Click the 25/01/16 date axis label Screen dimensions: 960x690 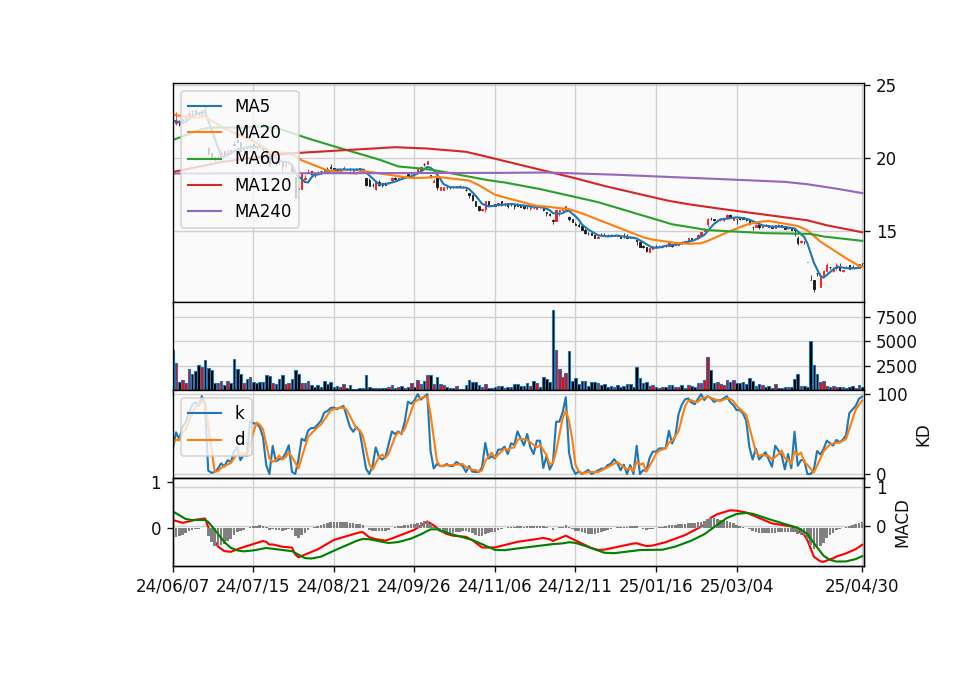point(656,586)
